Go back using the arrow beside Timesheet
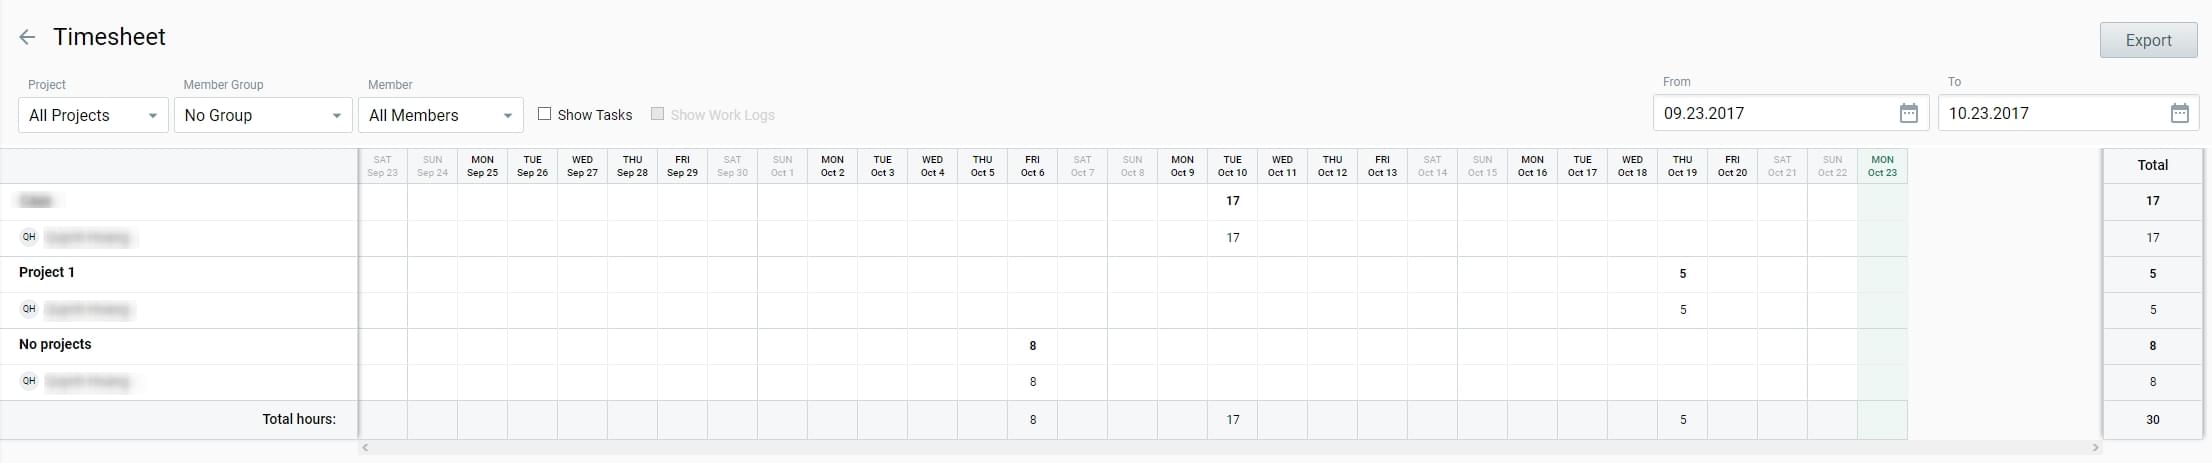The width and height of the screenshot is (2212, 463). (27, 37)
